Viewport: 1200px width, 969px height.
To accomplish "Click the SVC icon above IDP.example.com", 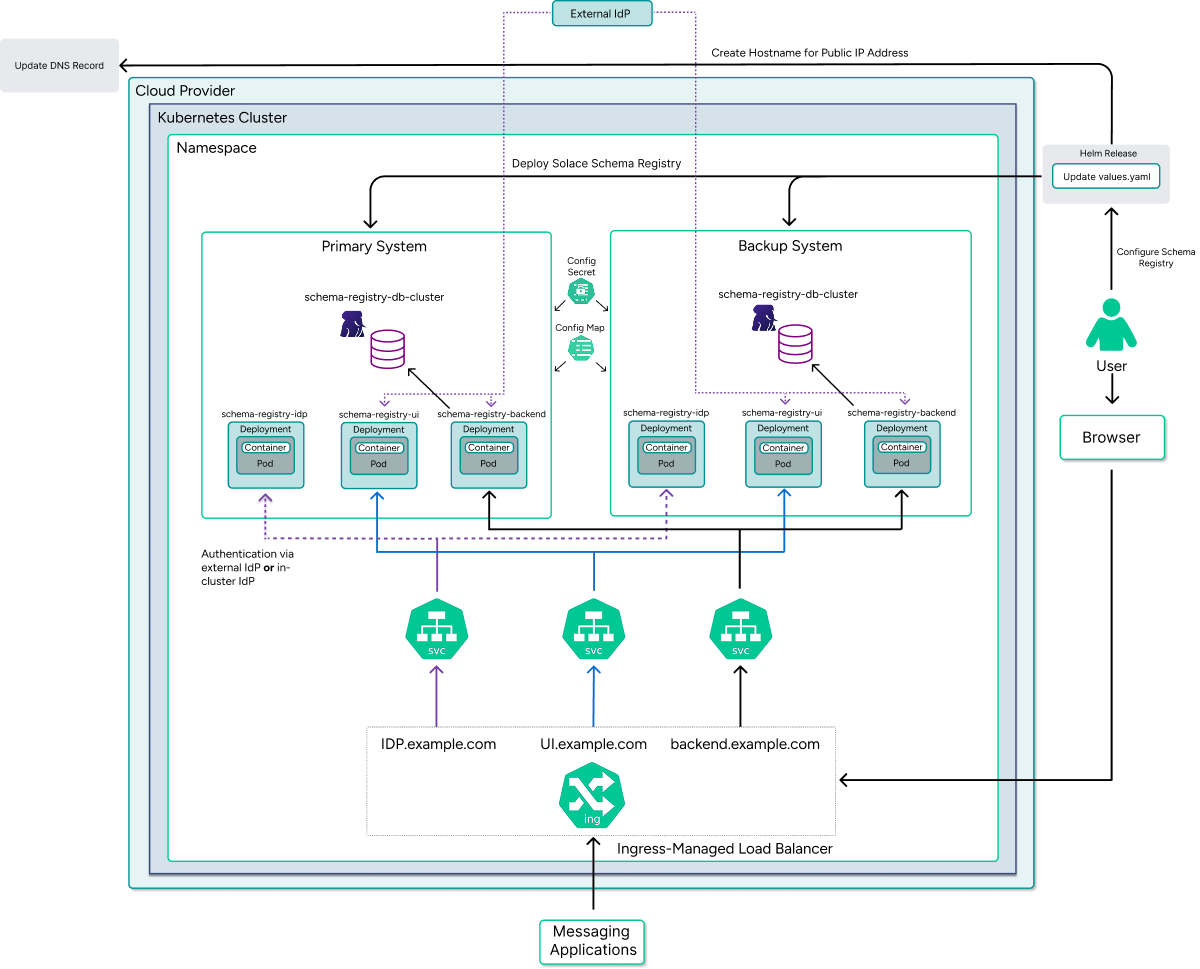I will 437,629.
